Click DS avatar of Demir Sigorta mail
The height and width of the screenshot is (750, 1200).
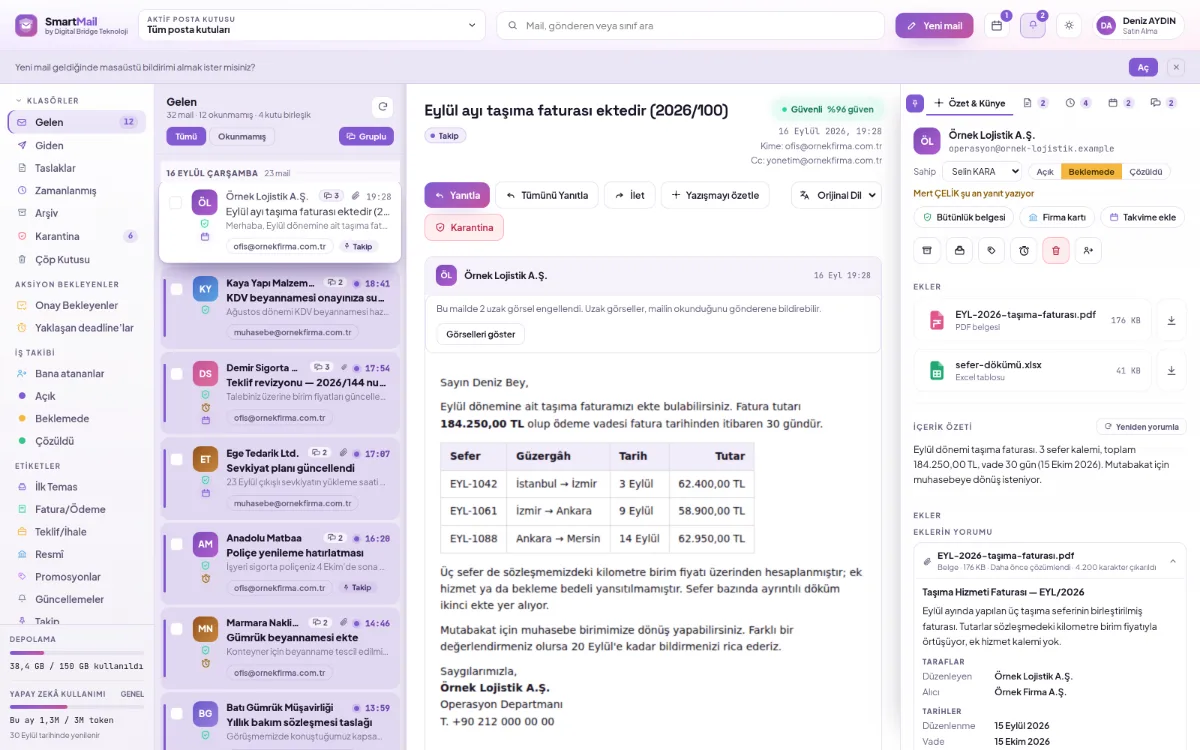(x=205, y=374)
